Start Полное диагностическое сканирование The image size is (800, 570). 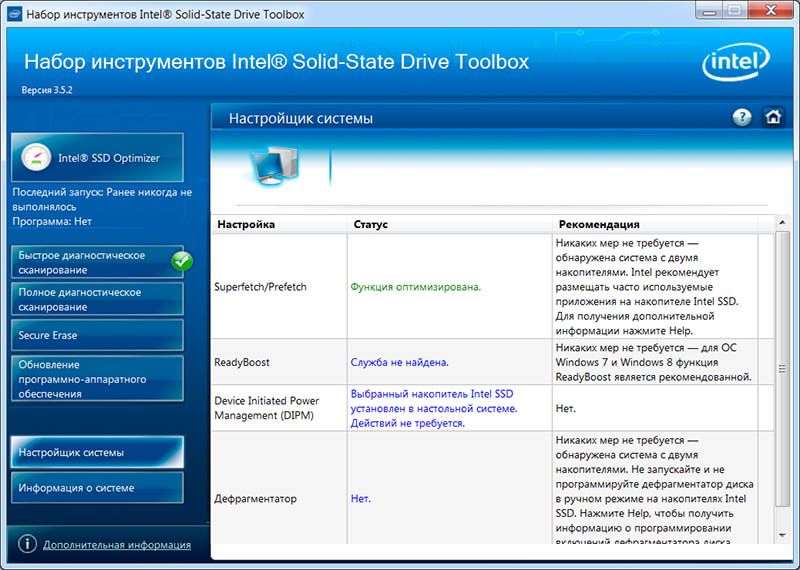point(97,299)
